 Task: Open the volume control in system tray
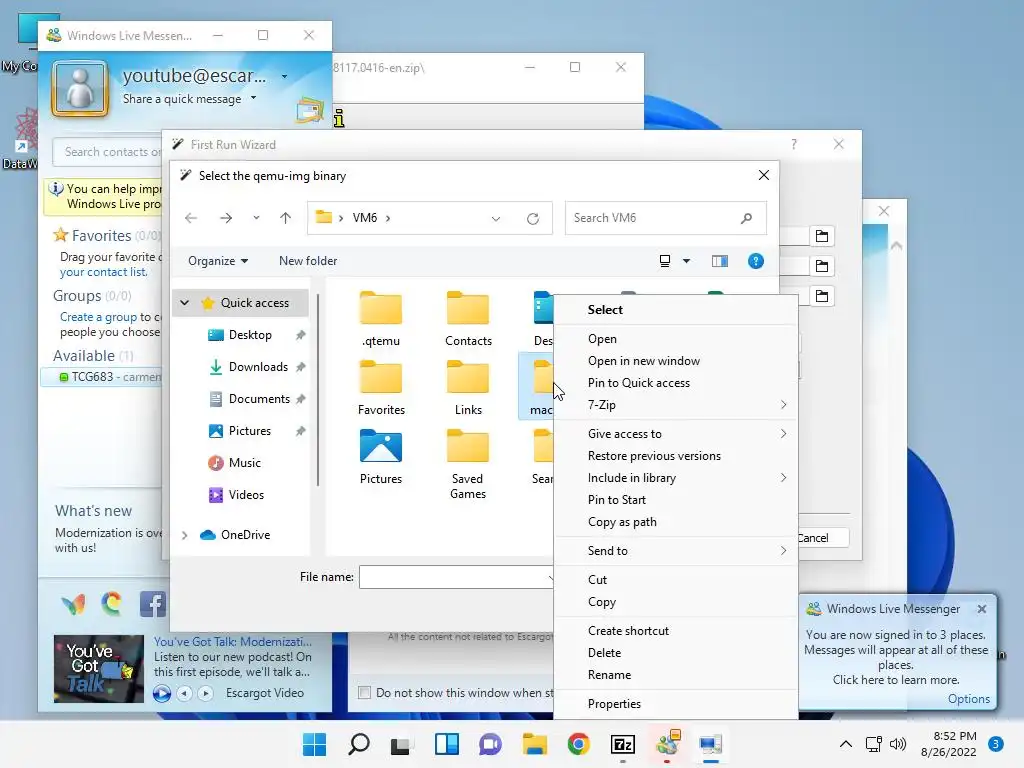pos(898,744)
